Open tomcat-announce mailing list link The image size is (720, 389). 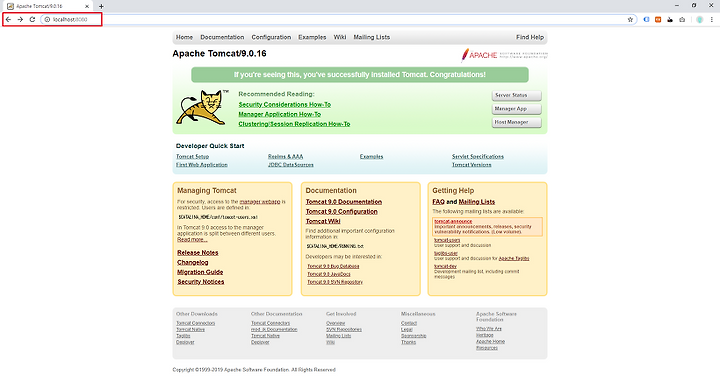pos(453,221)
